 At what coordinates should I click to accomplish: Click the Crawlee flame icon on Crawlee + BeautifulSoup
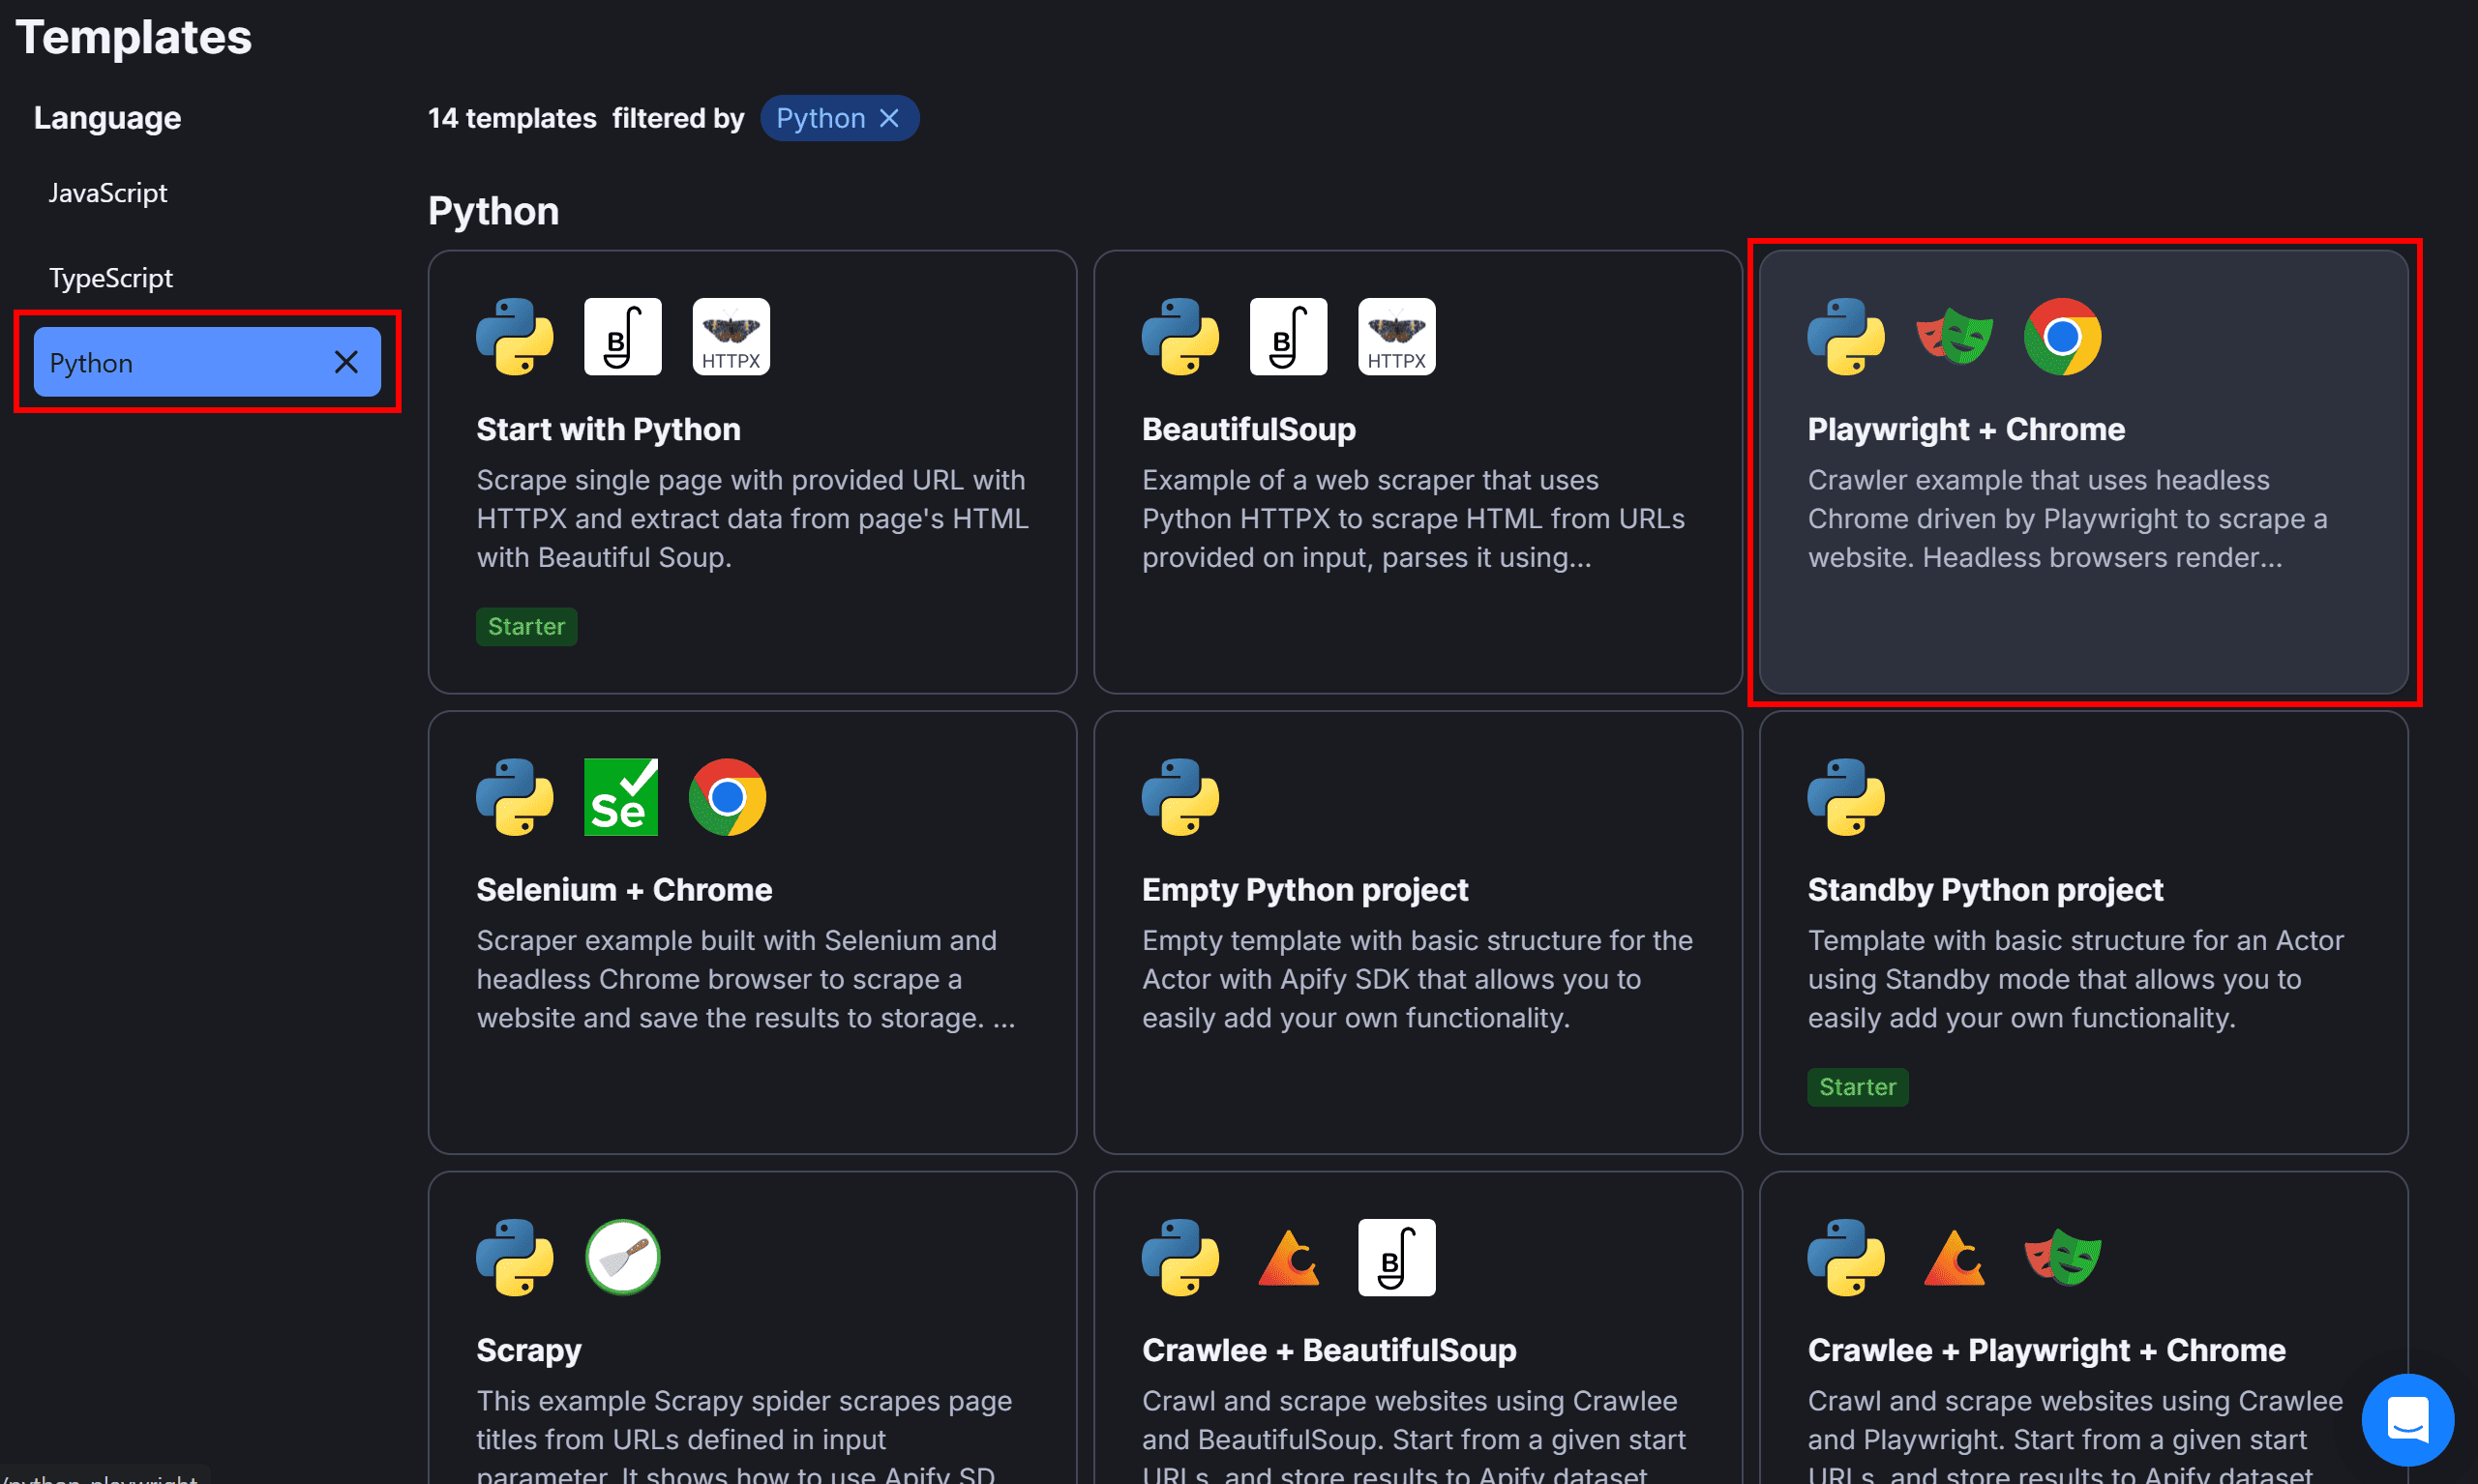tap(1288, 1257)
